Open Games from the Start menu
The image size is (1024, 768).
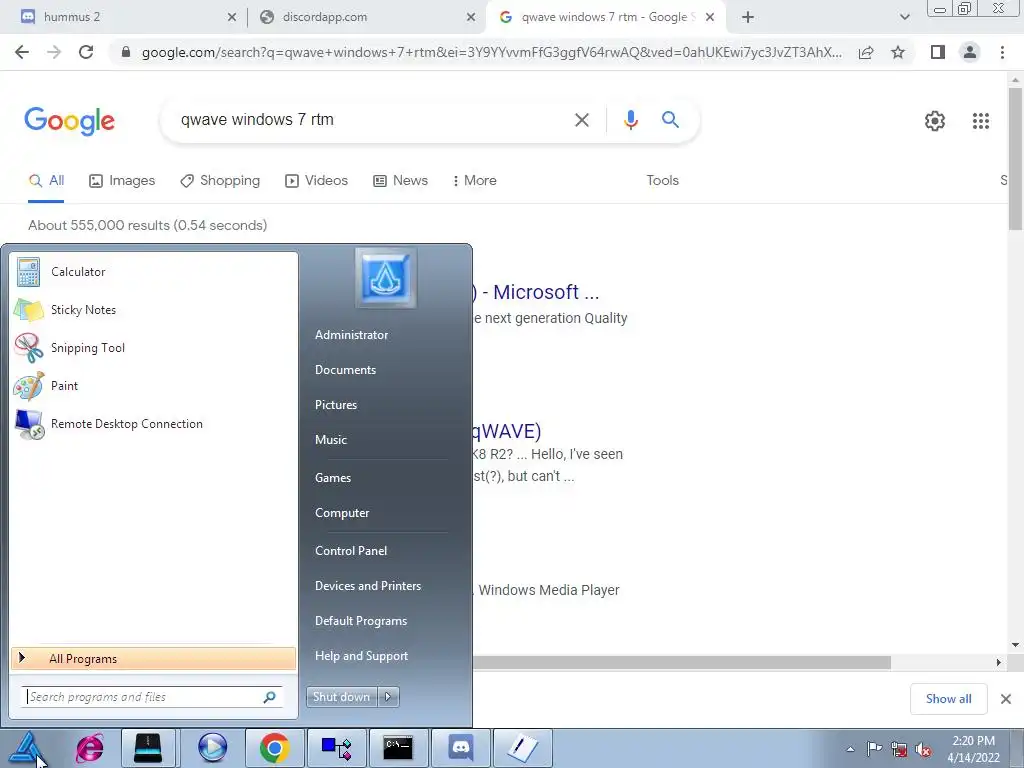(332, 478)
